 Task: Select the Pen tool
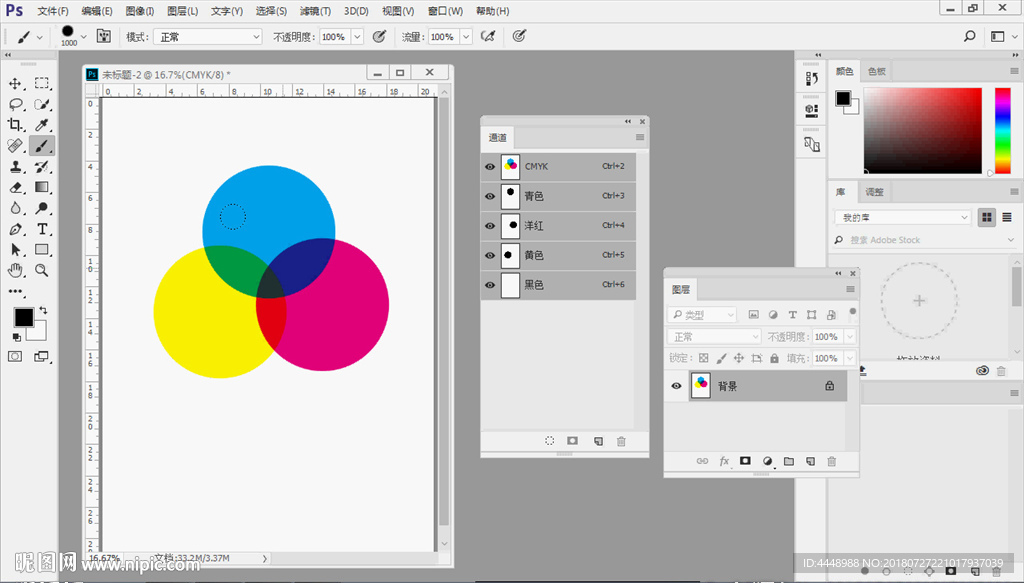(x=15, y=229)
